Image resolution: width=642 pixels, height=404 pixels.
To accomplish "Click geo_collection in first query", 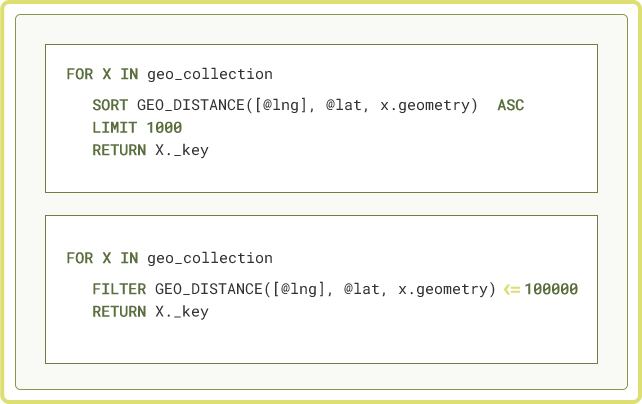I will (210, 74).
